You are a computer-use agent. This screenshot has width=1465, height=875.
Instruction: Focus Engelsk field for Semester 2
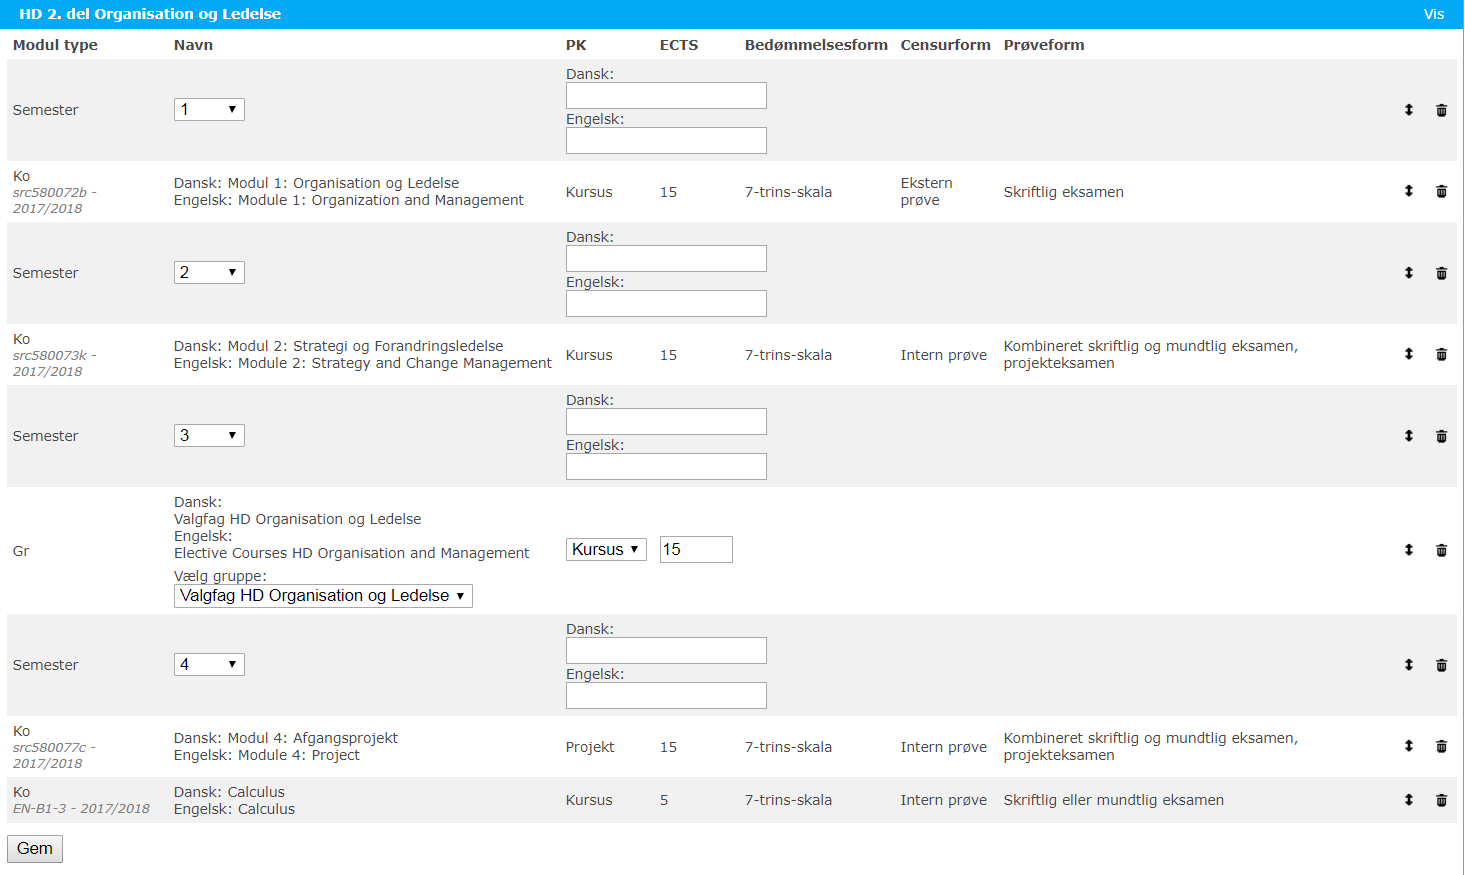point(666,303)
